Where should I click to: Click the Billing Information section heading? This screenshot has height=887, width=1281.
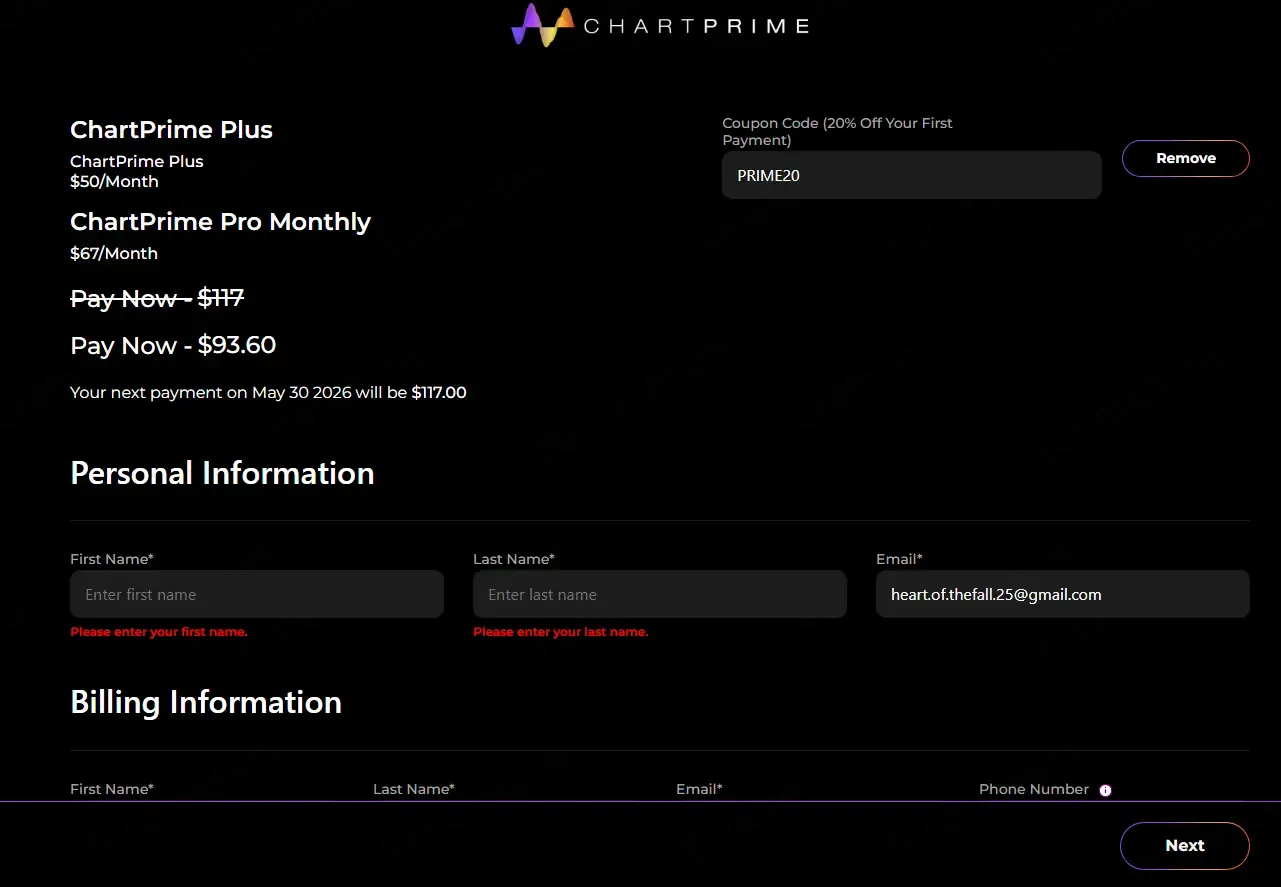click(x=206, y=702)
